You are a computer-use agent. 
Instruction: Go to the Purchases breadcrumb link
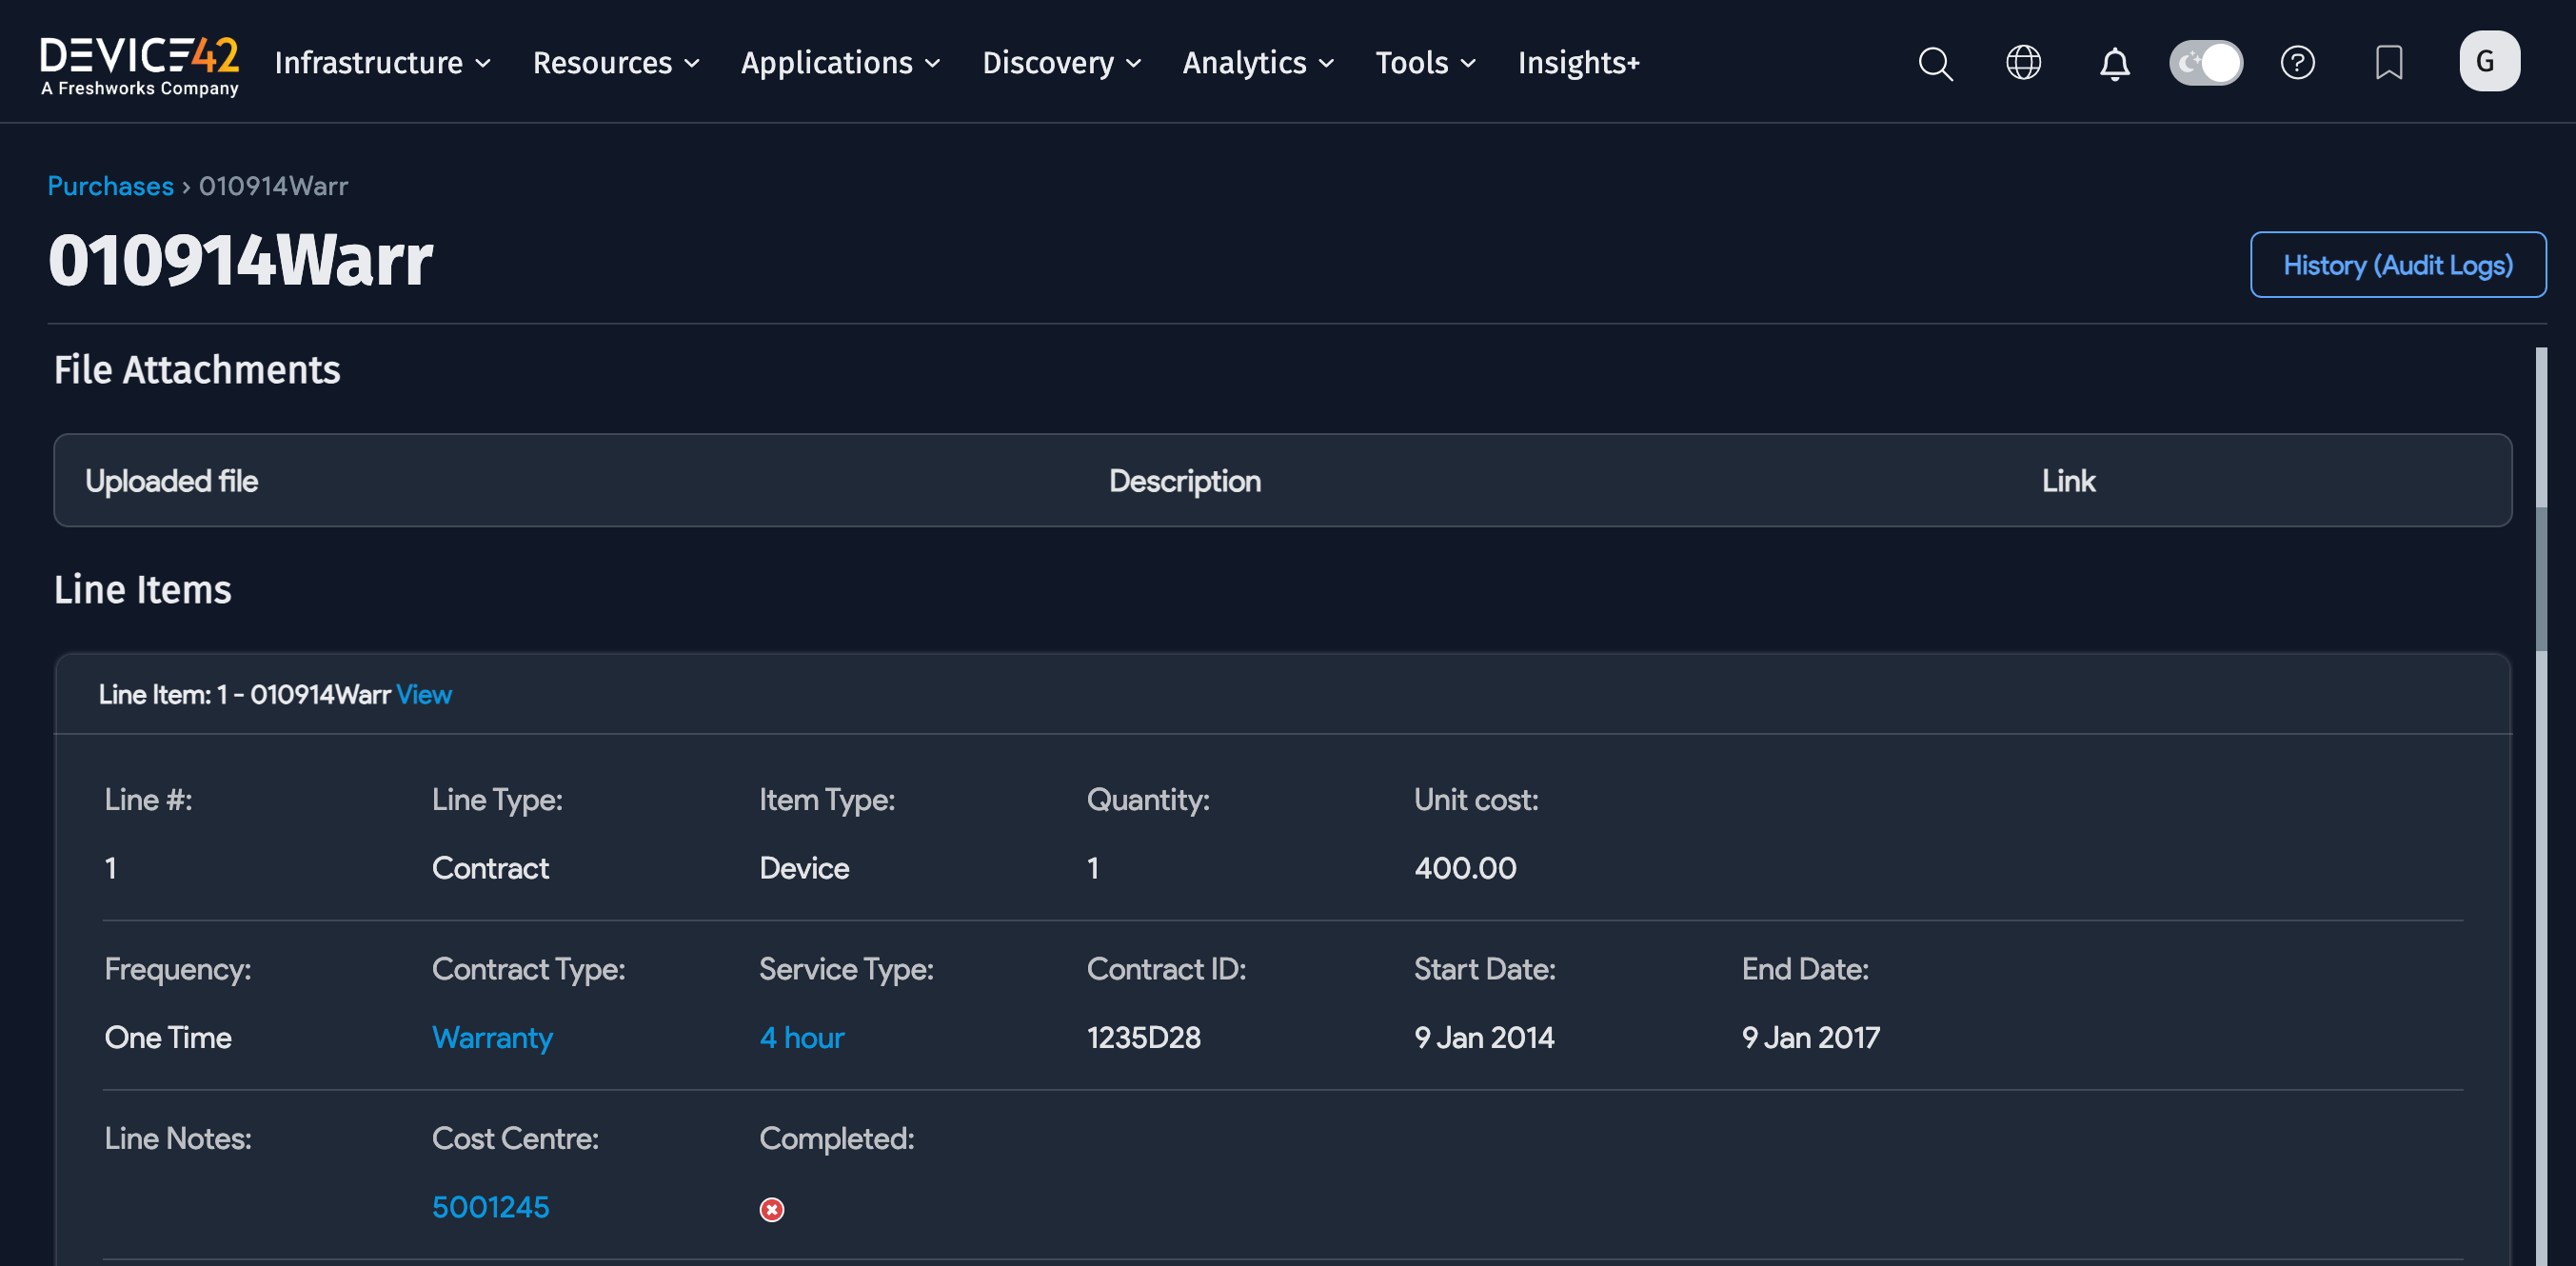tap(110, 186)
